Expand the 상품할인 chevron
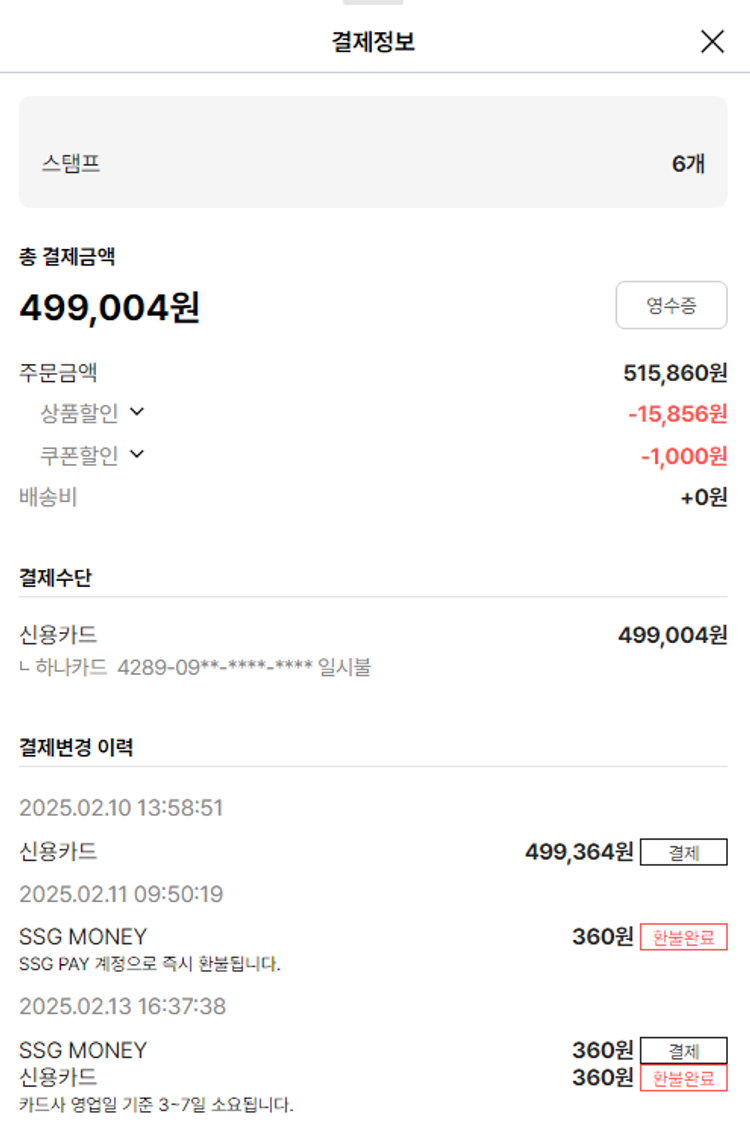The image size is (750, 1142). tap(137, 411)
